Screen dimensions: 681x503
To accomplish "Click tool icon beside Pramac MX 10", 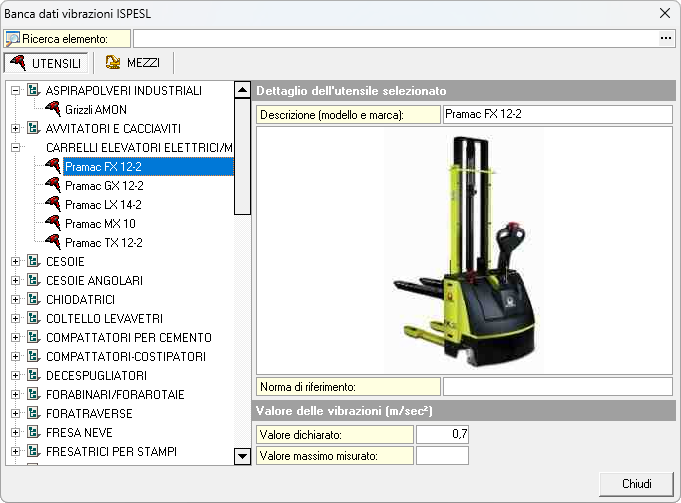I will pos(53,224).
